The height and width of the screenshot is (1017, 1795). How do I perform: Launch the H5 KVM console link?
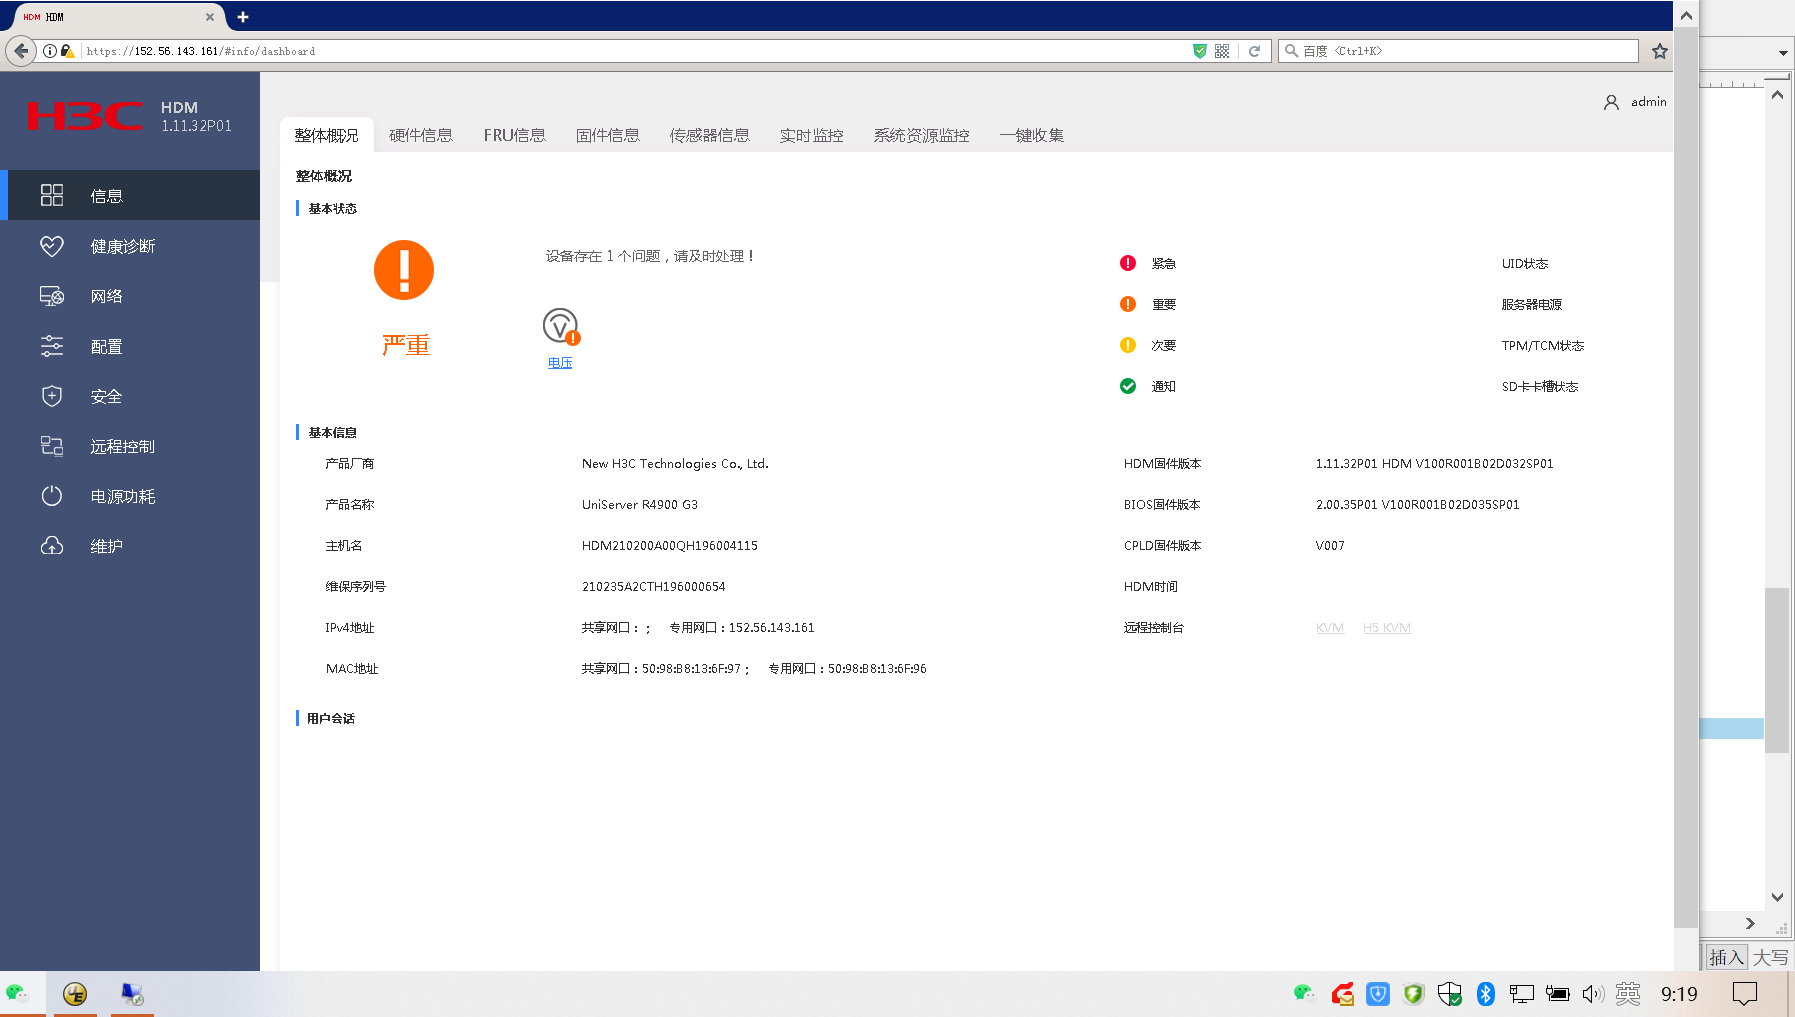[1387, 628]
